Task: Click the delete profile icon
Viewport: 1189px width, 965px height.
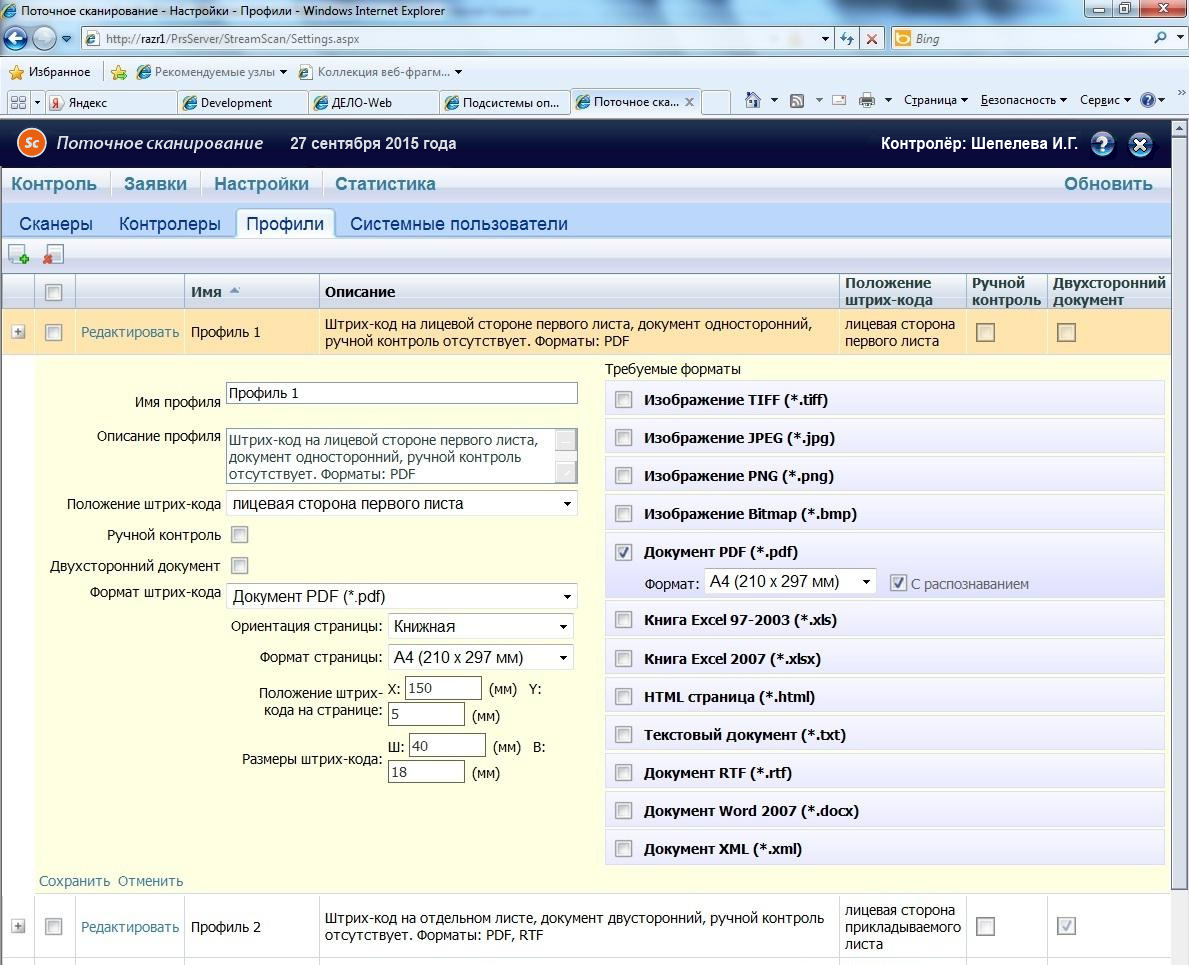Action: 53,255
